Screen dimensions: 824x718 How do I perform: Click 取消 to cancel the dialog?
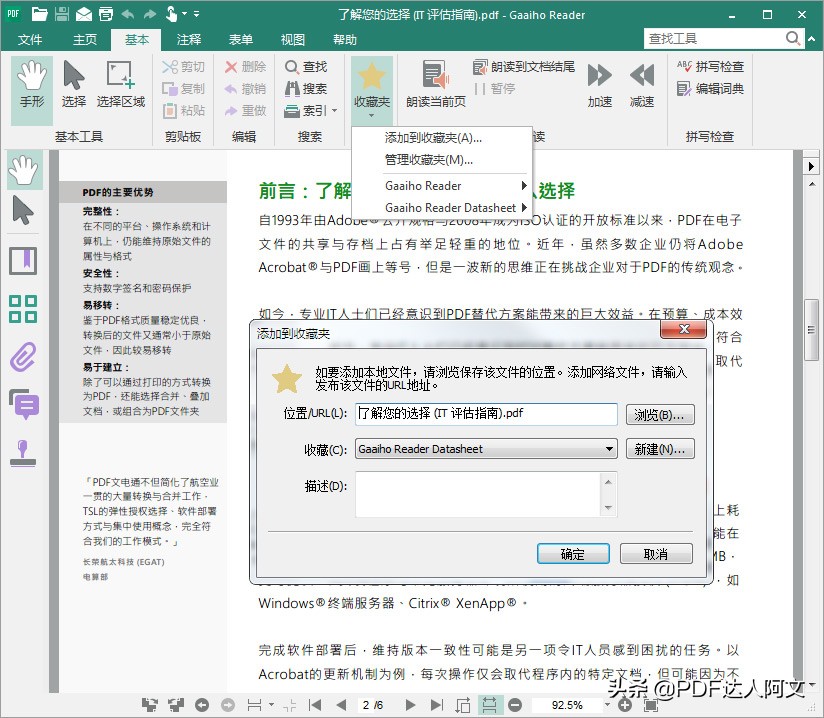coord(656,553)
